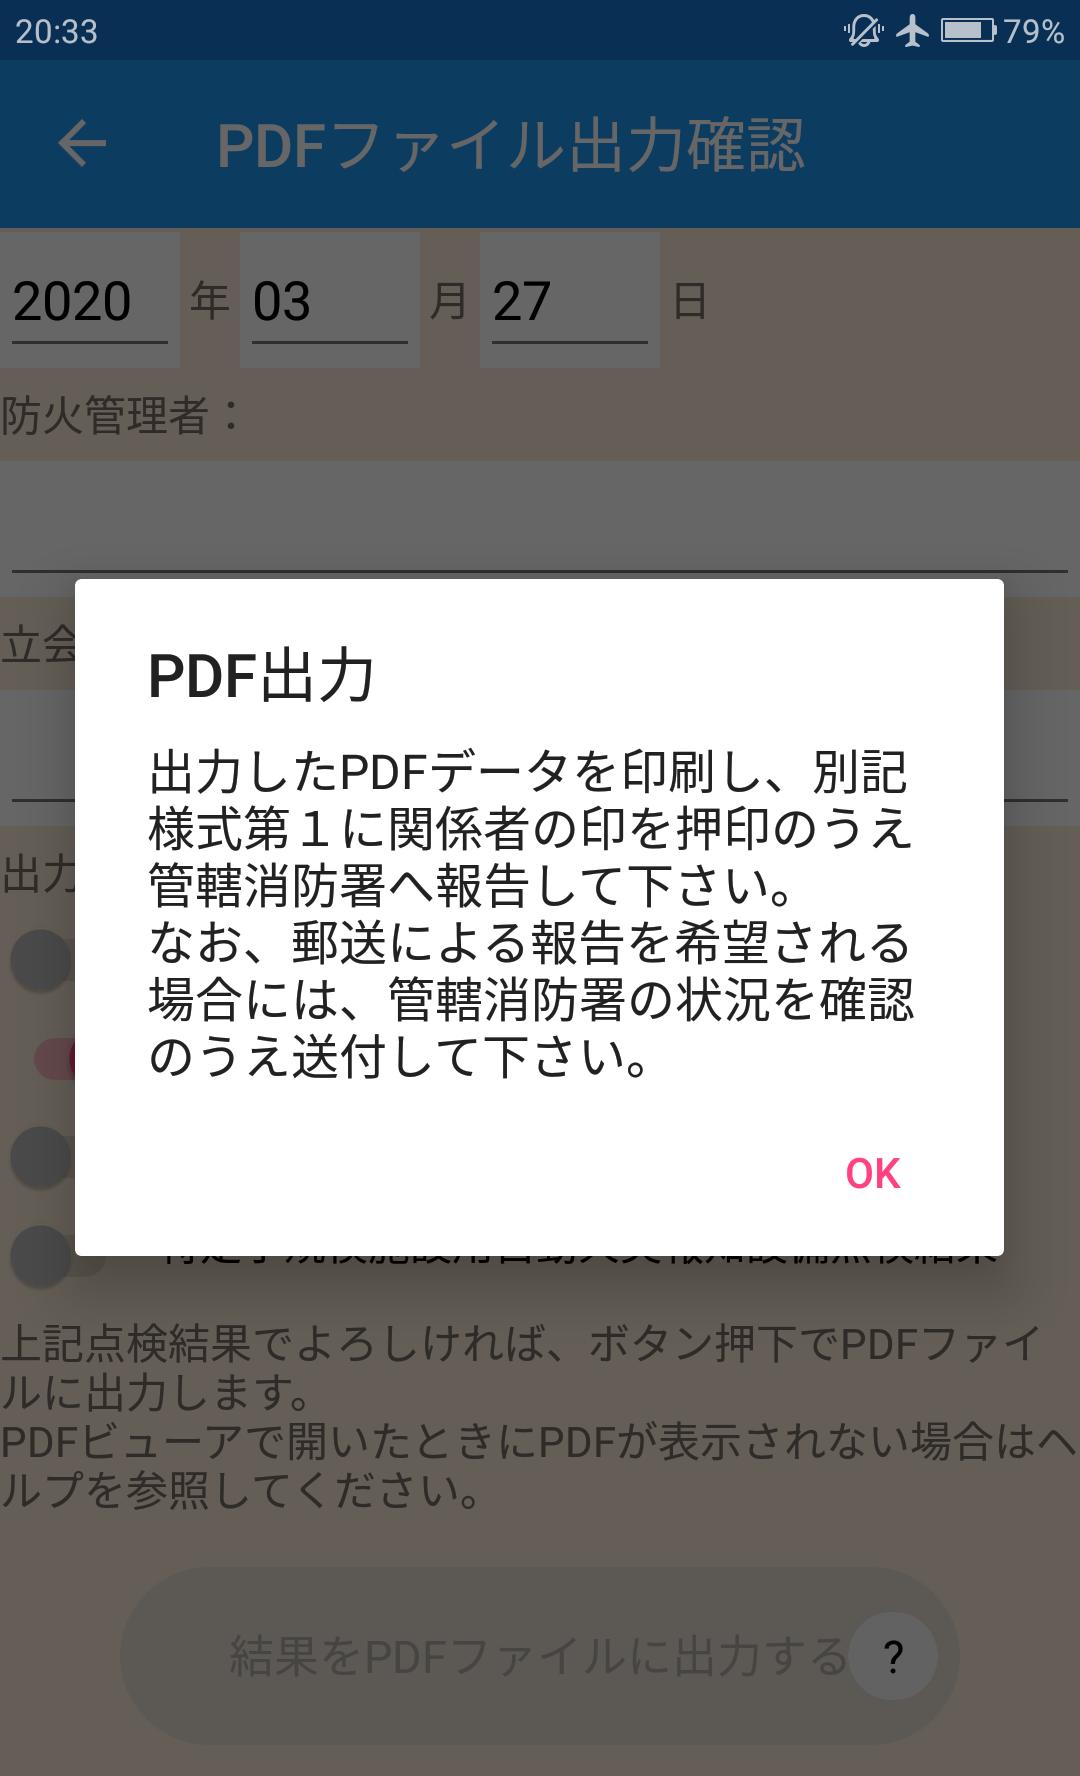This screenshot has height=1776, width=1080.
Task: Tap the PDFファイル出力確認 header title
Action: tap(510, 145)
